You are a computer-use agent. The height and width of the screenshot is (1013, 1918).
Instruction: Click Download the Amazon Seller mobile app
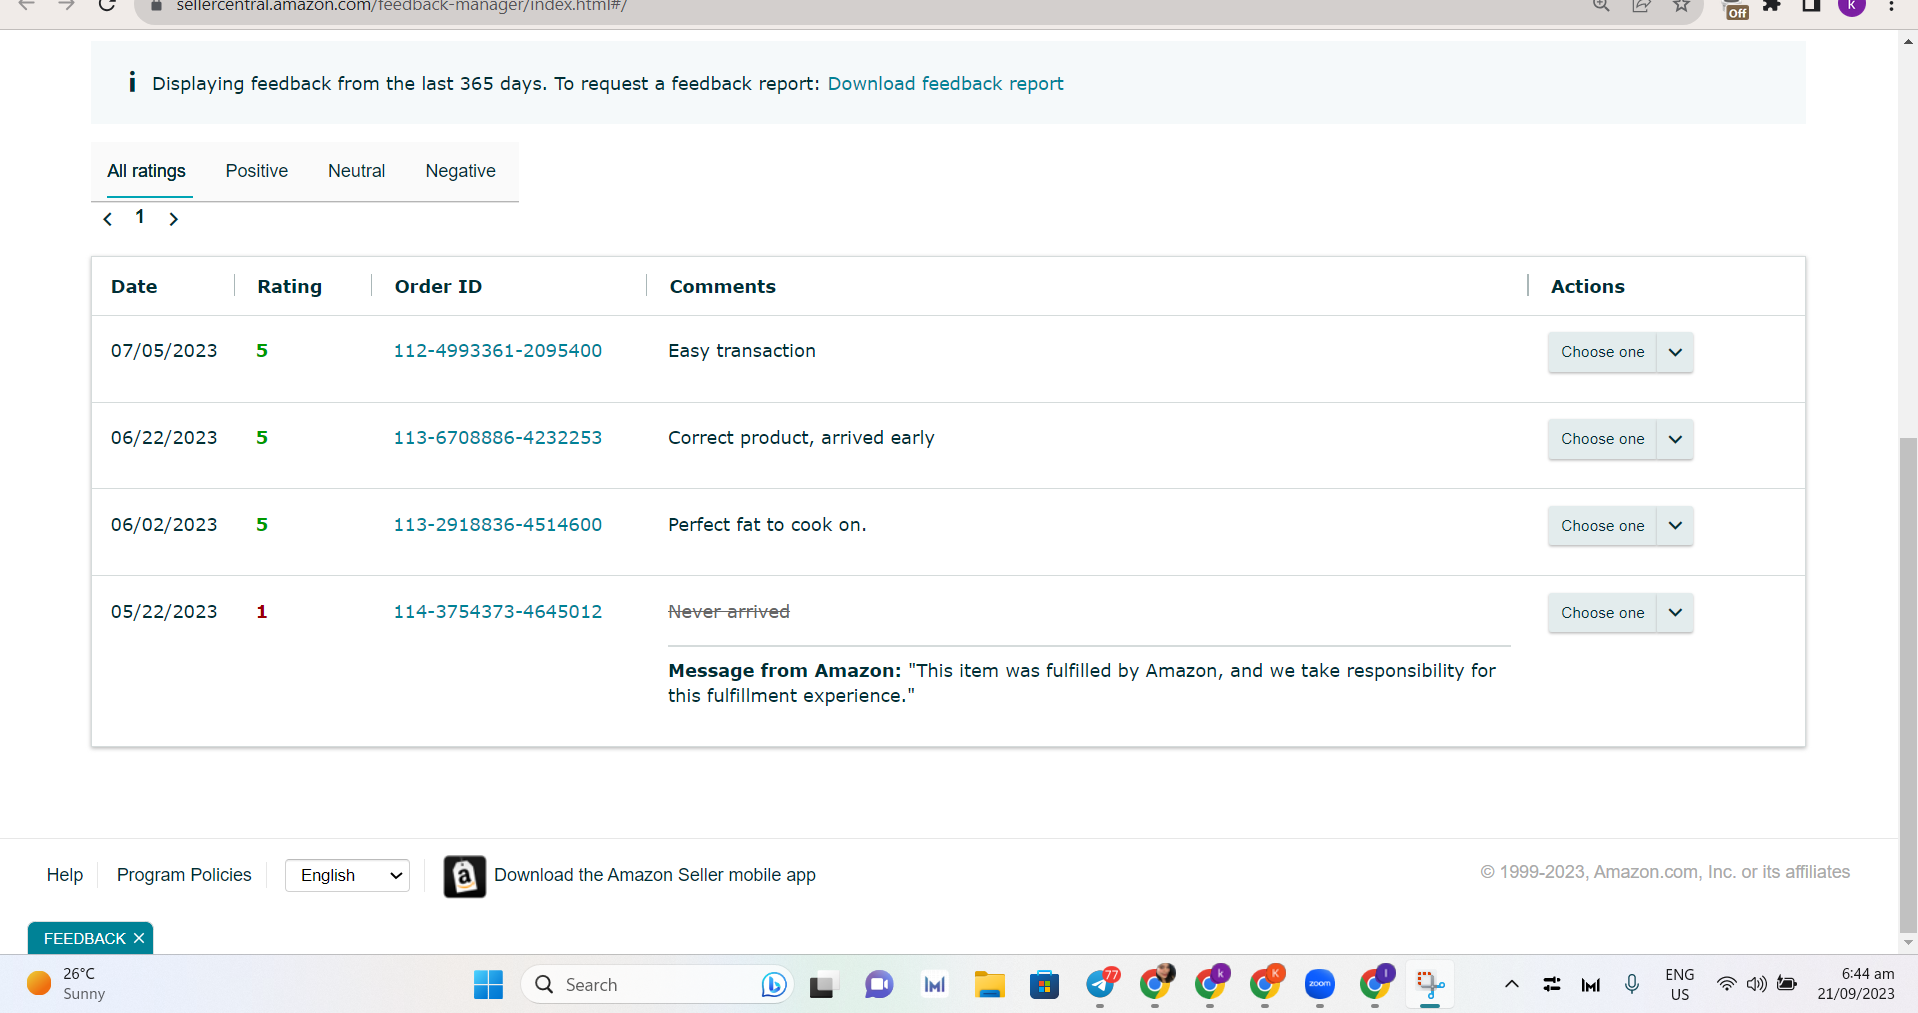click(x=655, y=875)
